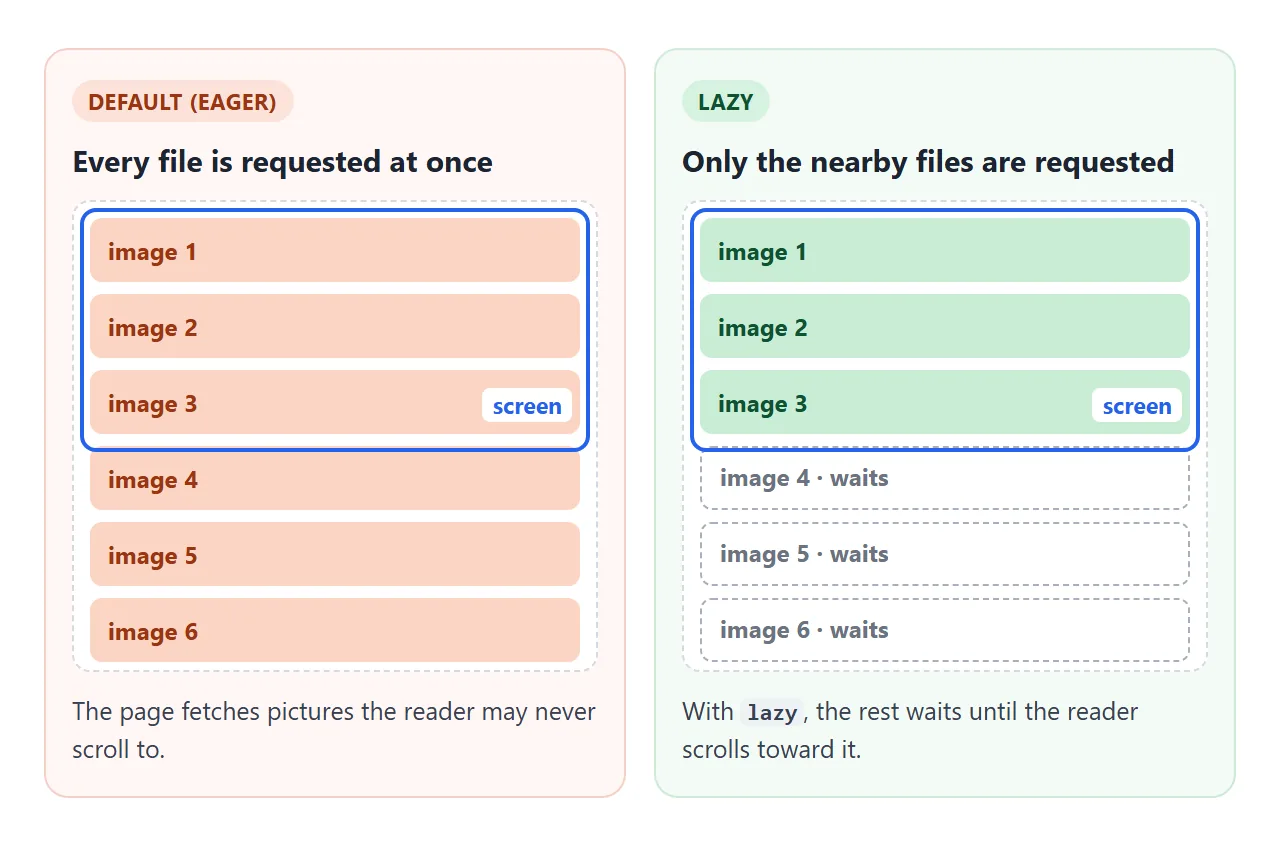The height and width of the screenshot is (850, 1280).
Task: Select image 4 in the eager panel
Action: [335, 480]
